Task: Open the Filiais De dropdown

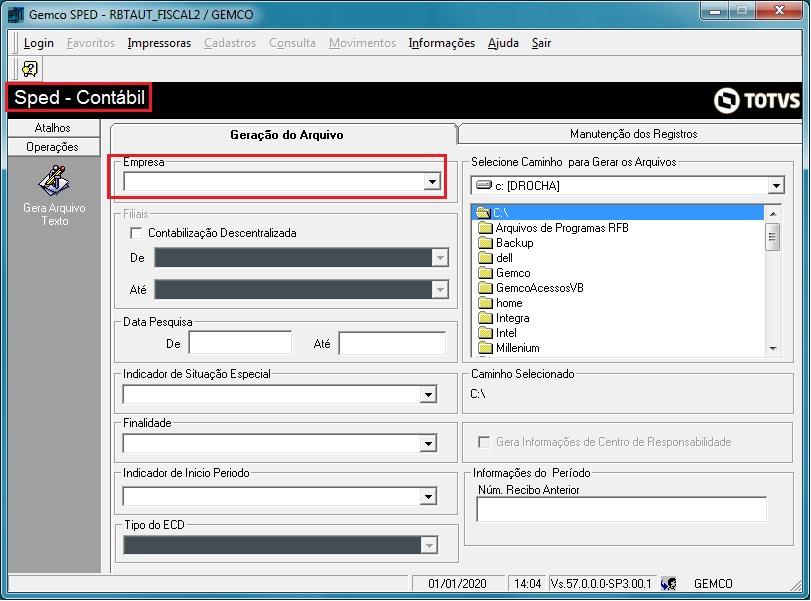Action: click(440, 258)
